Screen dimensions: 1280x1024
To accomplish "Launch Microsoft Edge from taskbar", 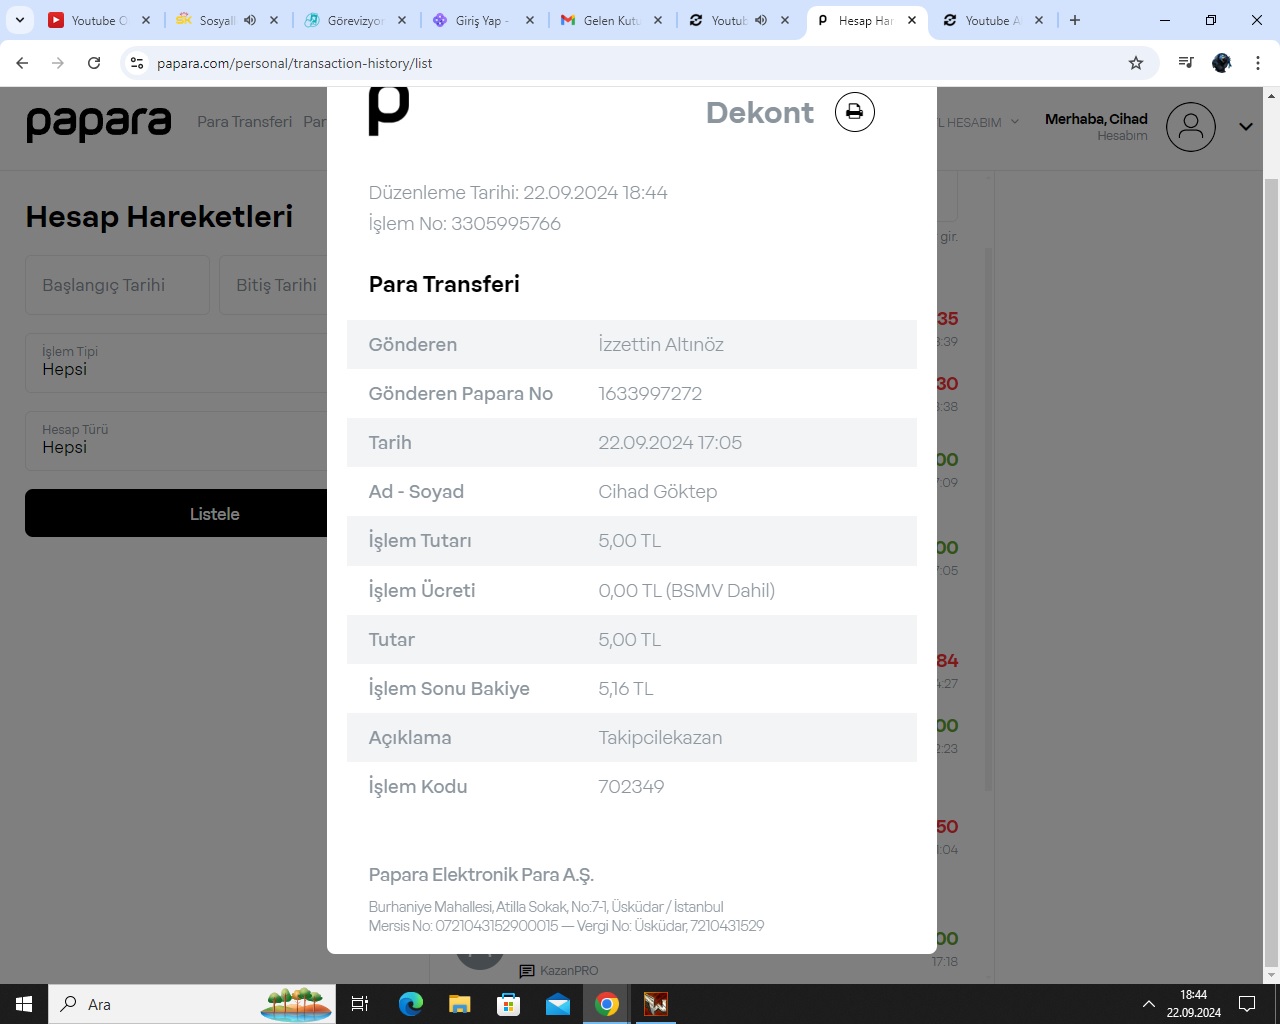I will pyautogui.click(x=411, y=1004).
